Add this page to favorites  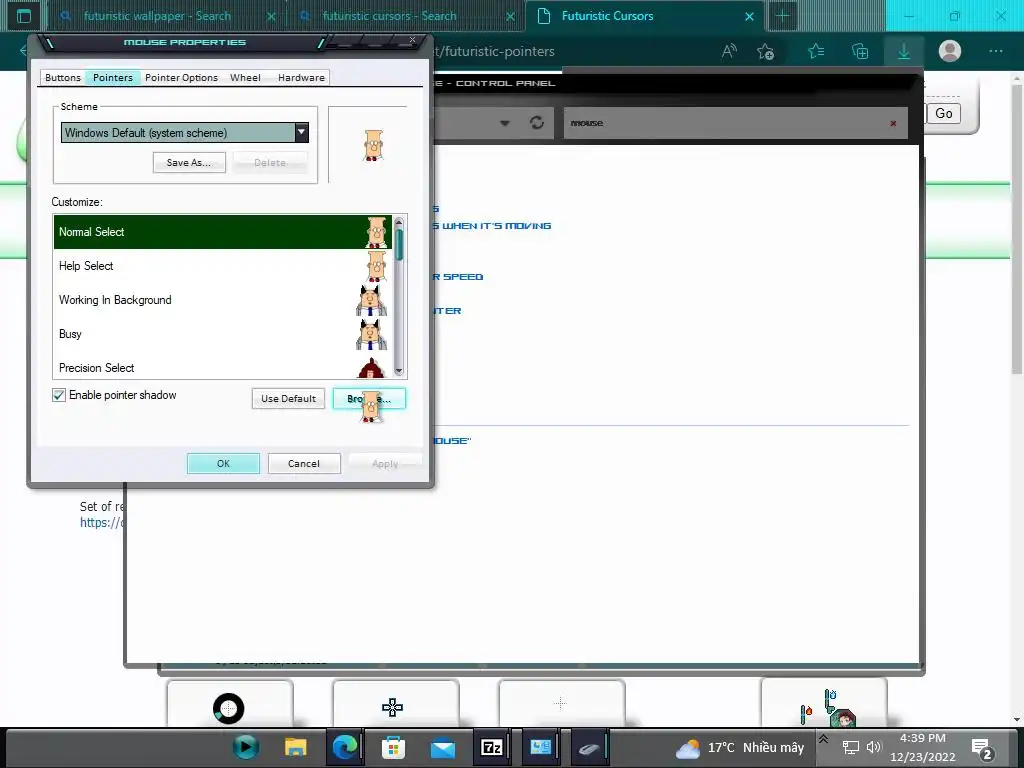[x=765, y=51]
